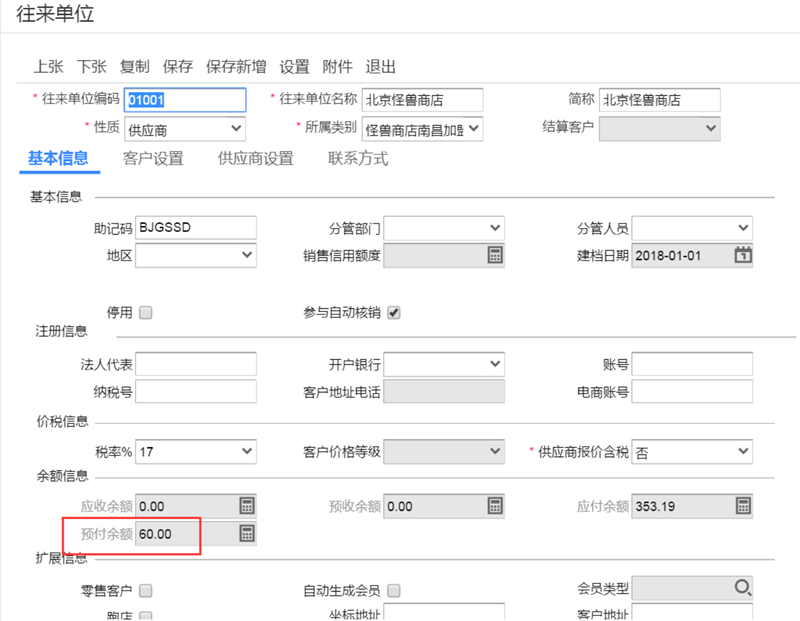Viewport: 800px width, 621px height.
Task: Switch to 供应商设置 tab
Action: tap(256, 159)
